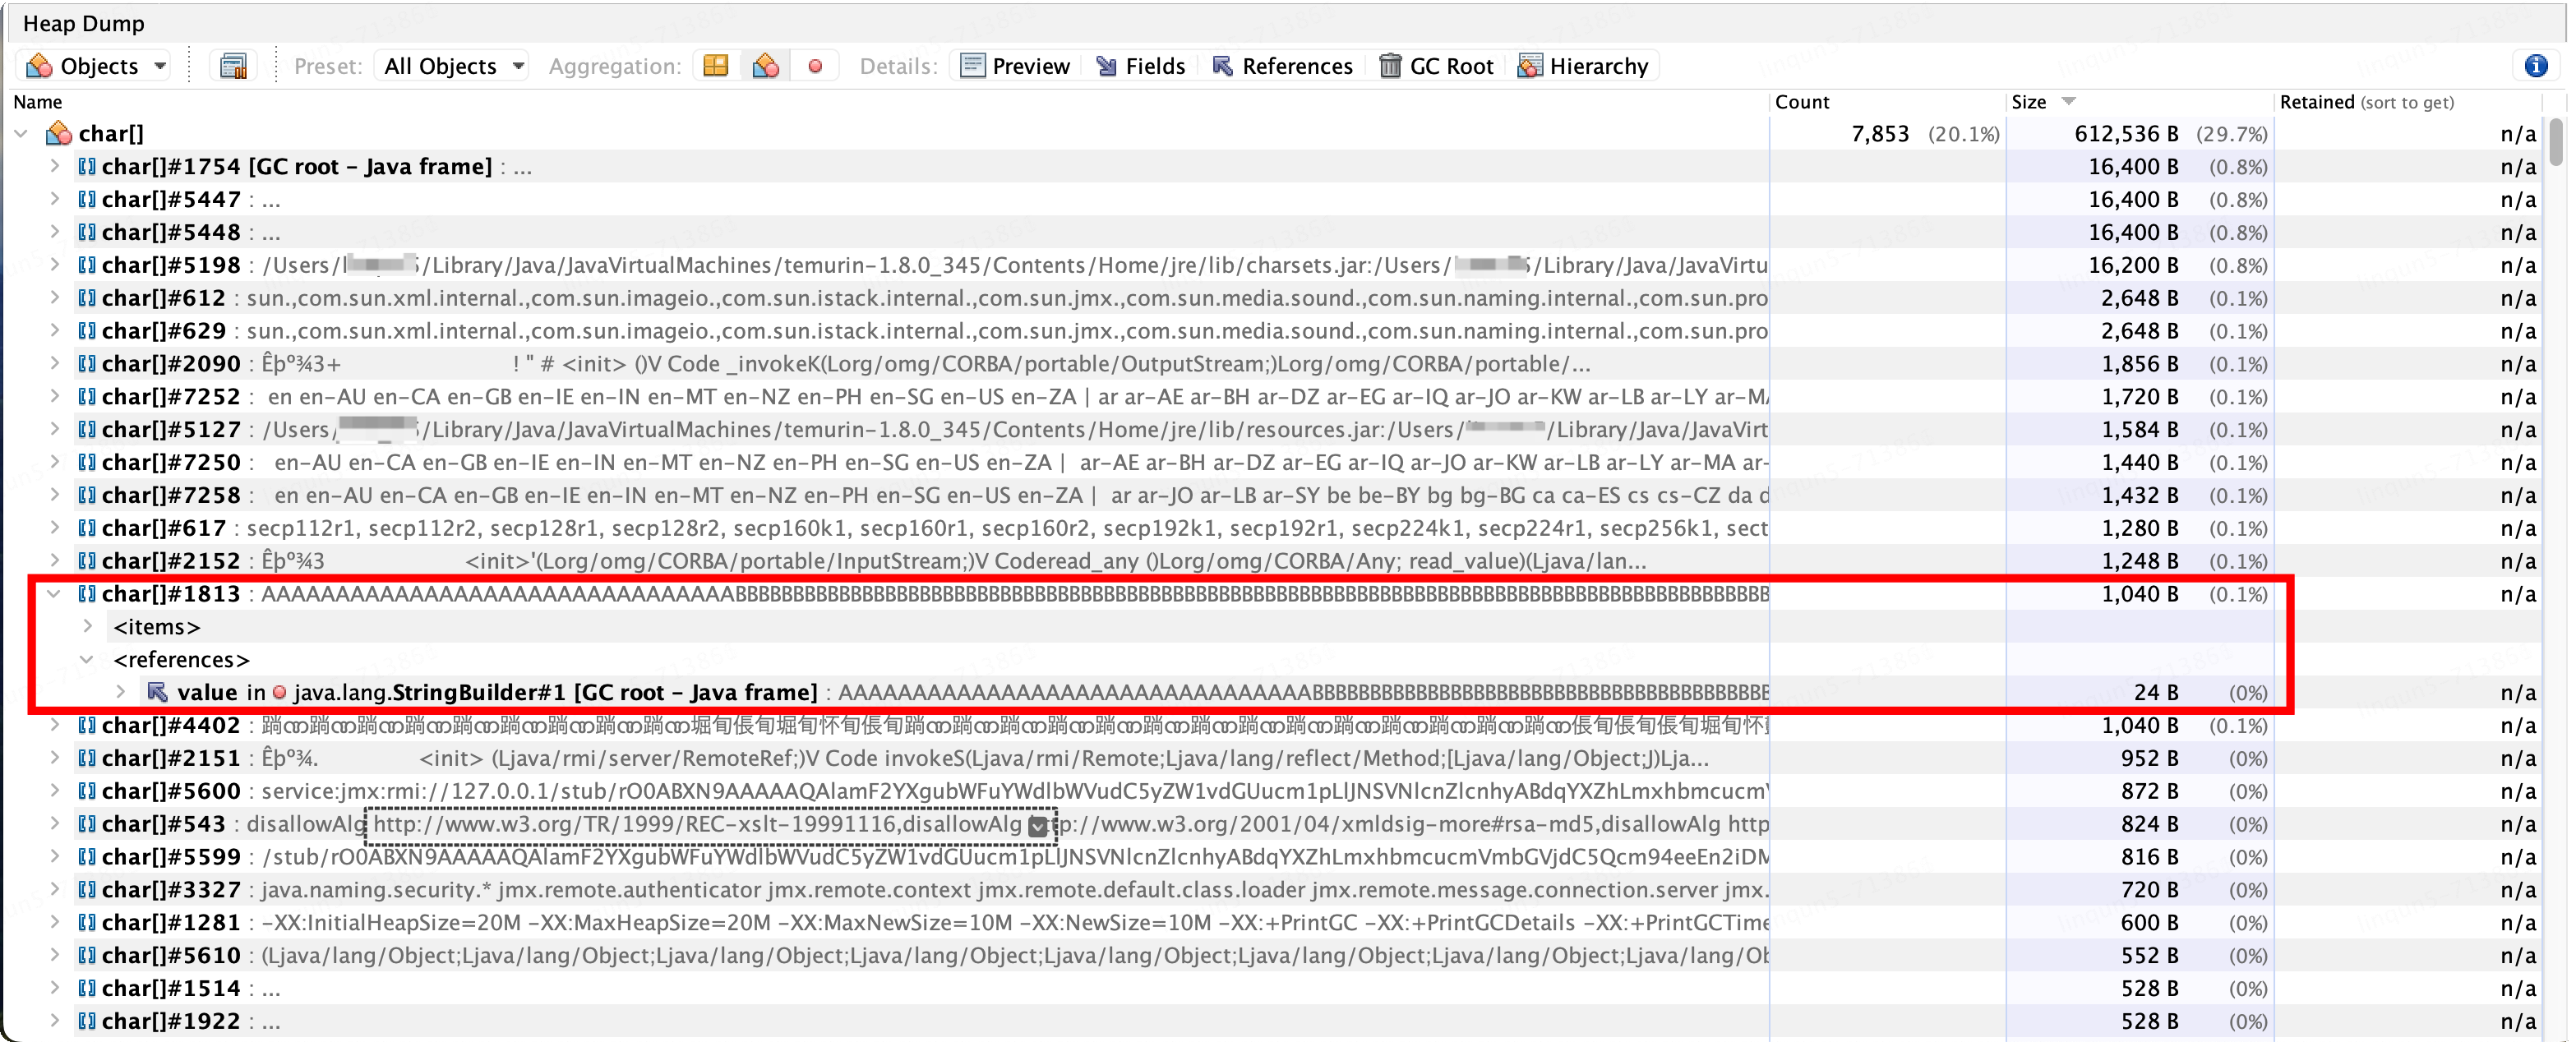Click the value reference arrow icon
The height and width of the screenshot is (1042, 2576).
click(157, 692)
